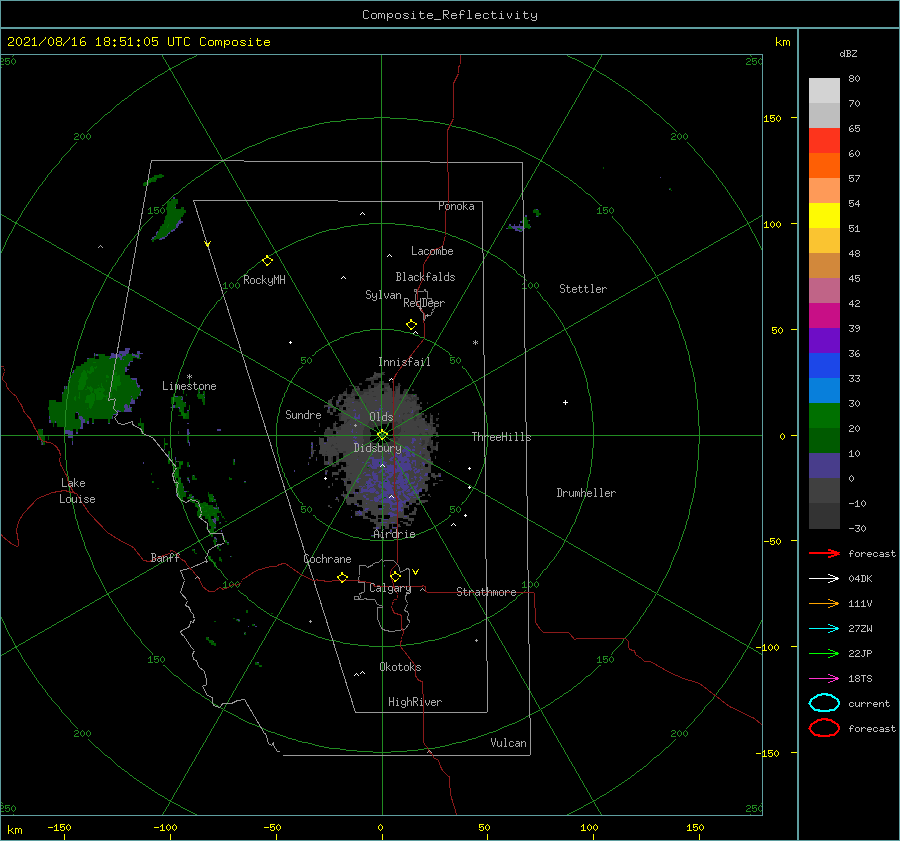This screenshot has width=900, height=841.
Task: Click the Blackfalds city label
Action: [x=425, y=277]
